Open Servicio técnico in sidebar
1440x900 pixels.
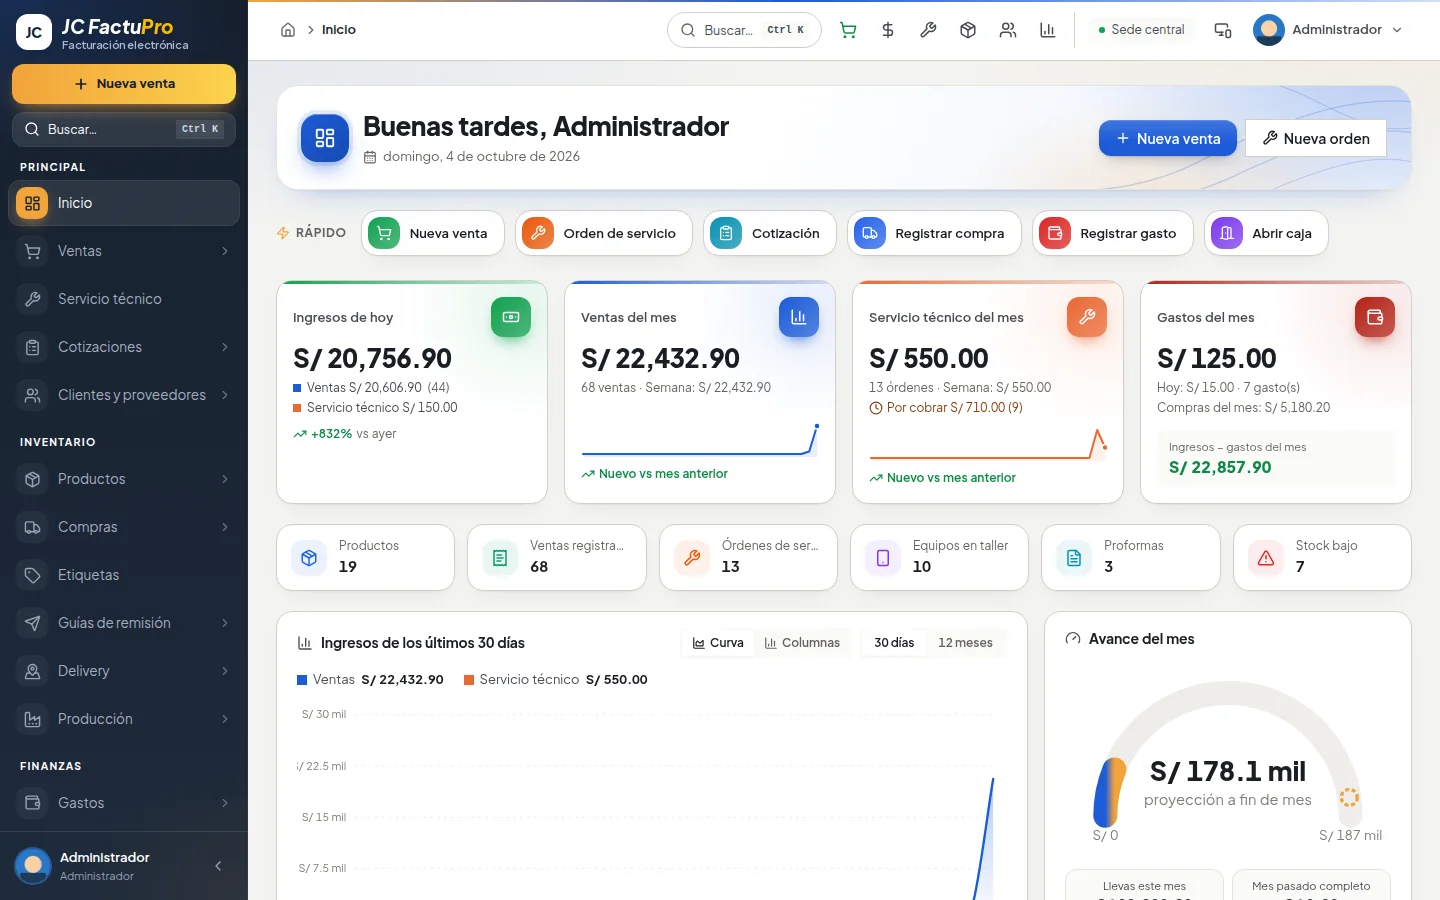click(124, 299)
